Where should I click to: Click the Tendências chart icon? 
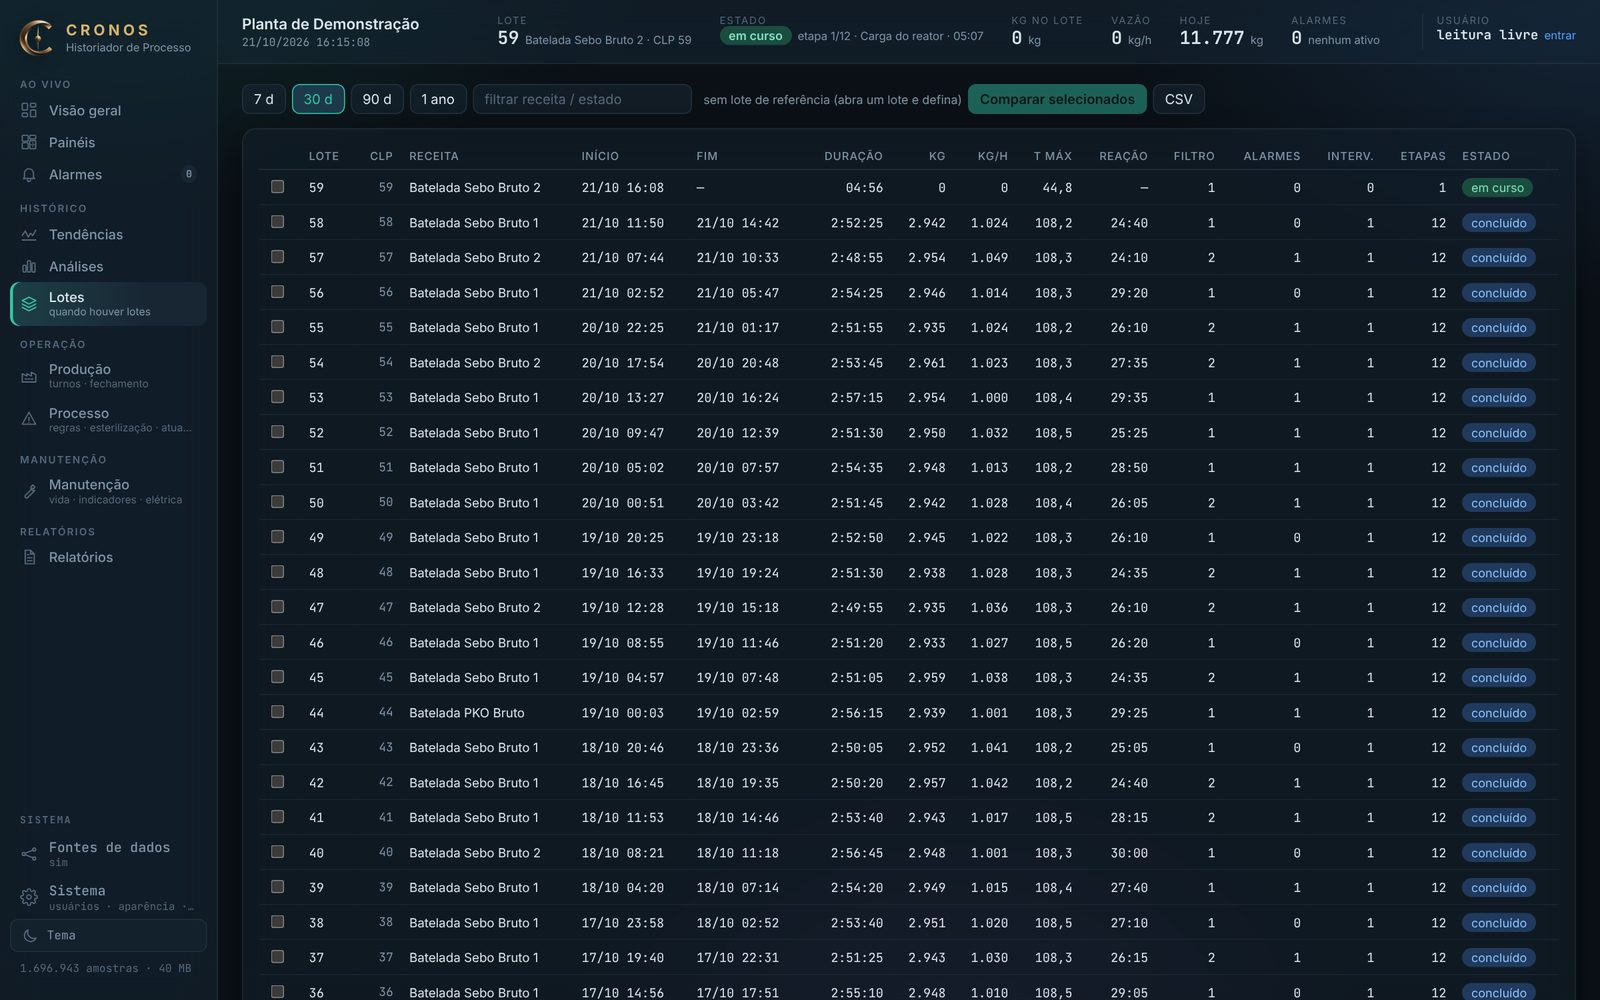tap(29, 234)
